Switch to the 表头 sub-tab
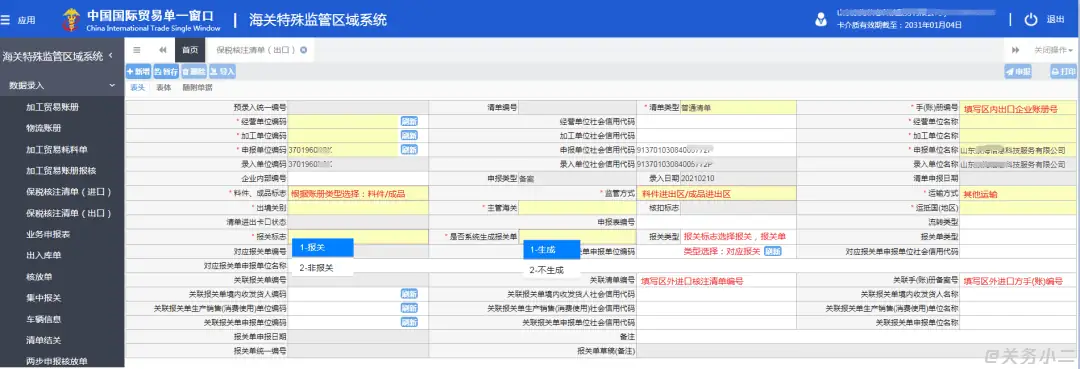Image resolution: width=1080 pixels, height=369 pixels. [x=138, y=87]
